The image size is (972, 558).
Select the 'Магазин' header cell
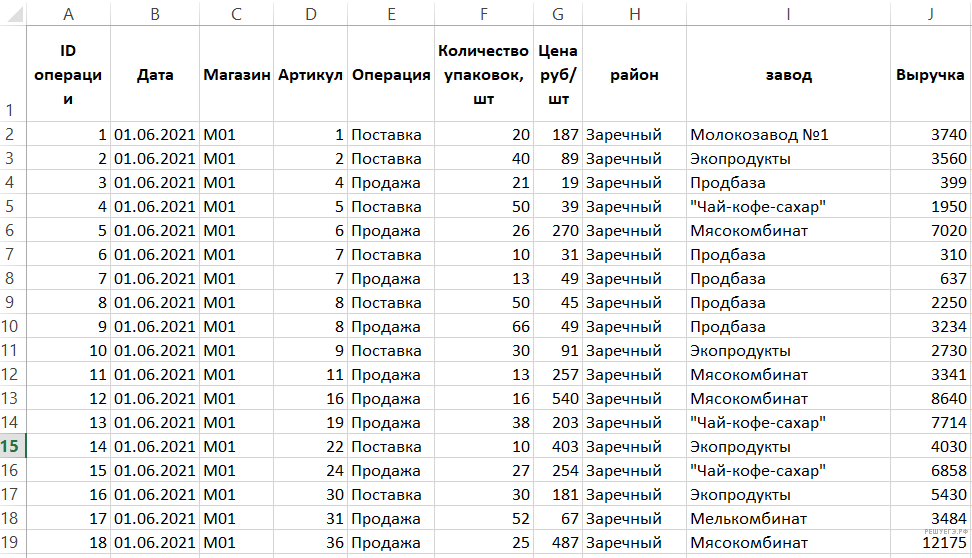pos(236,75)
